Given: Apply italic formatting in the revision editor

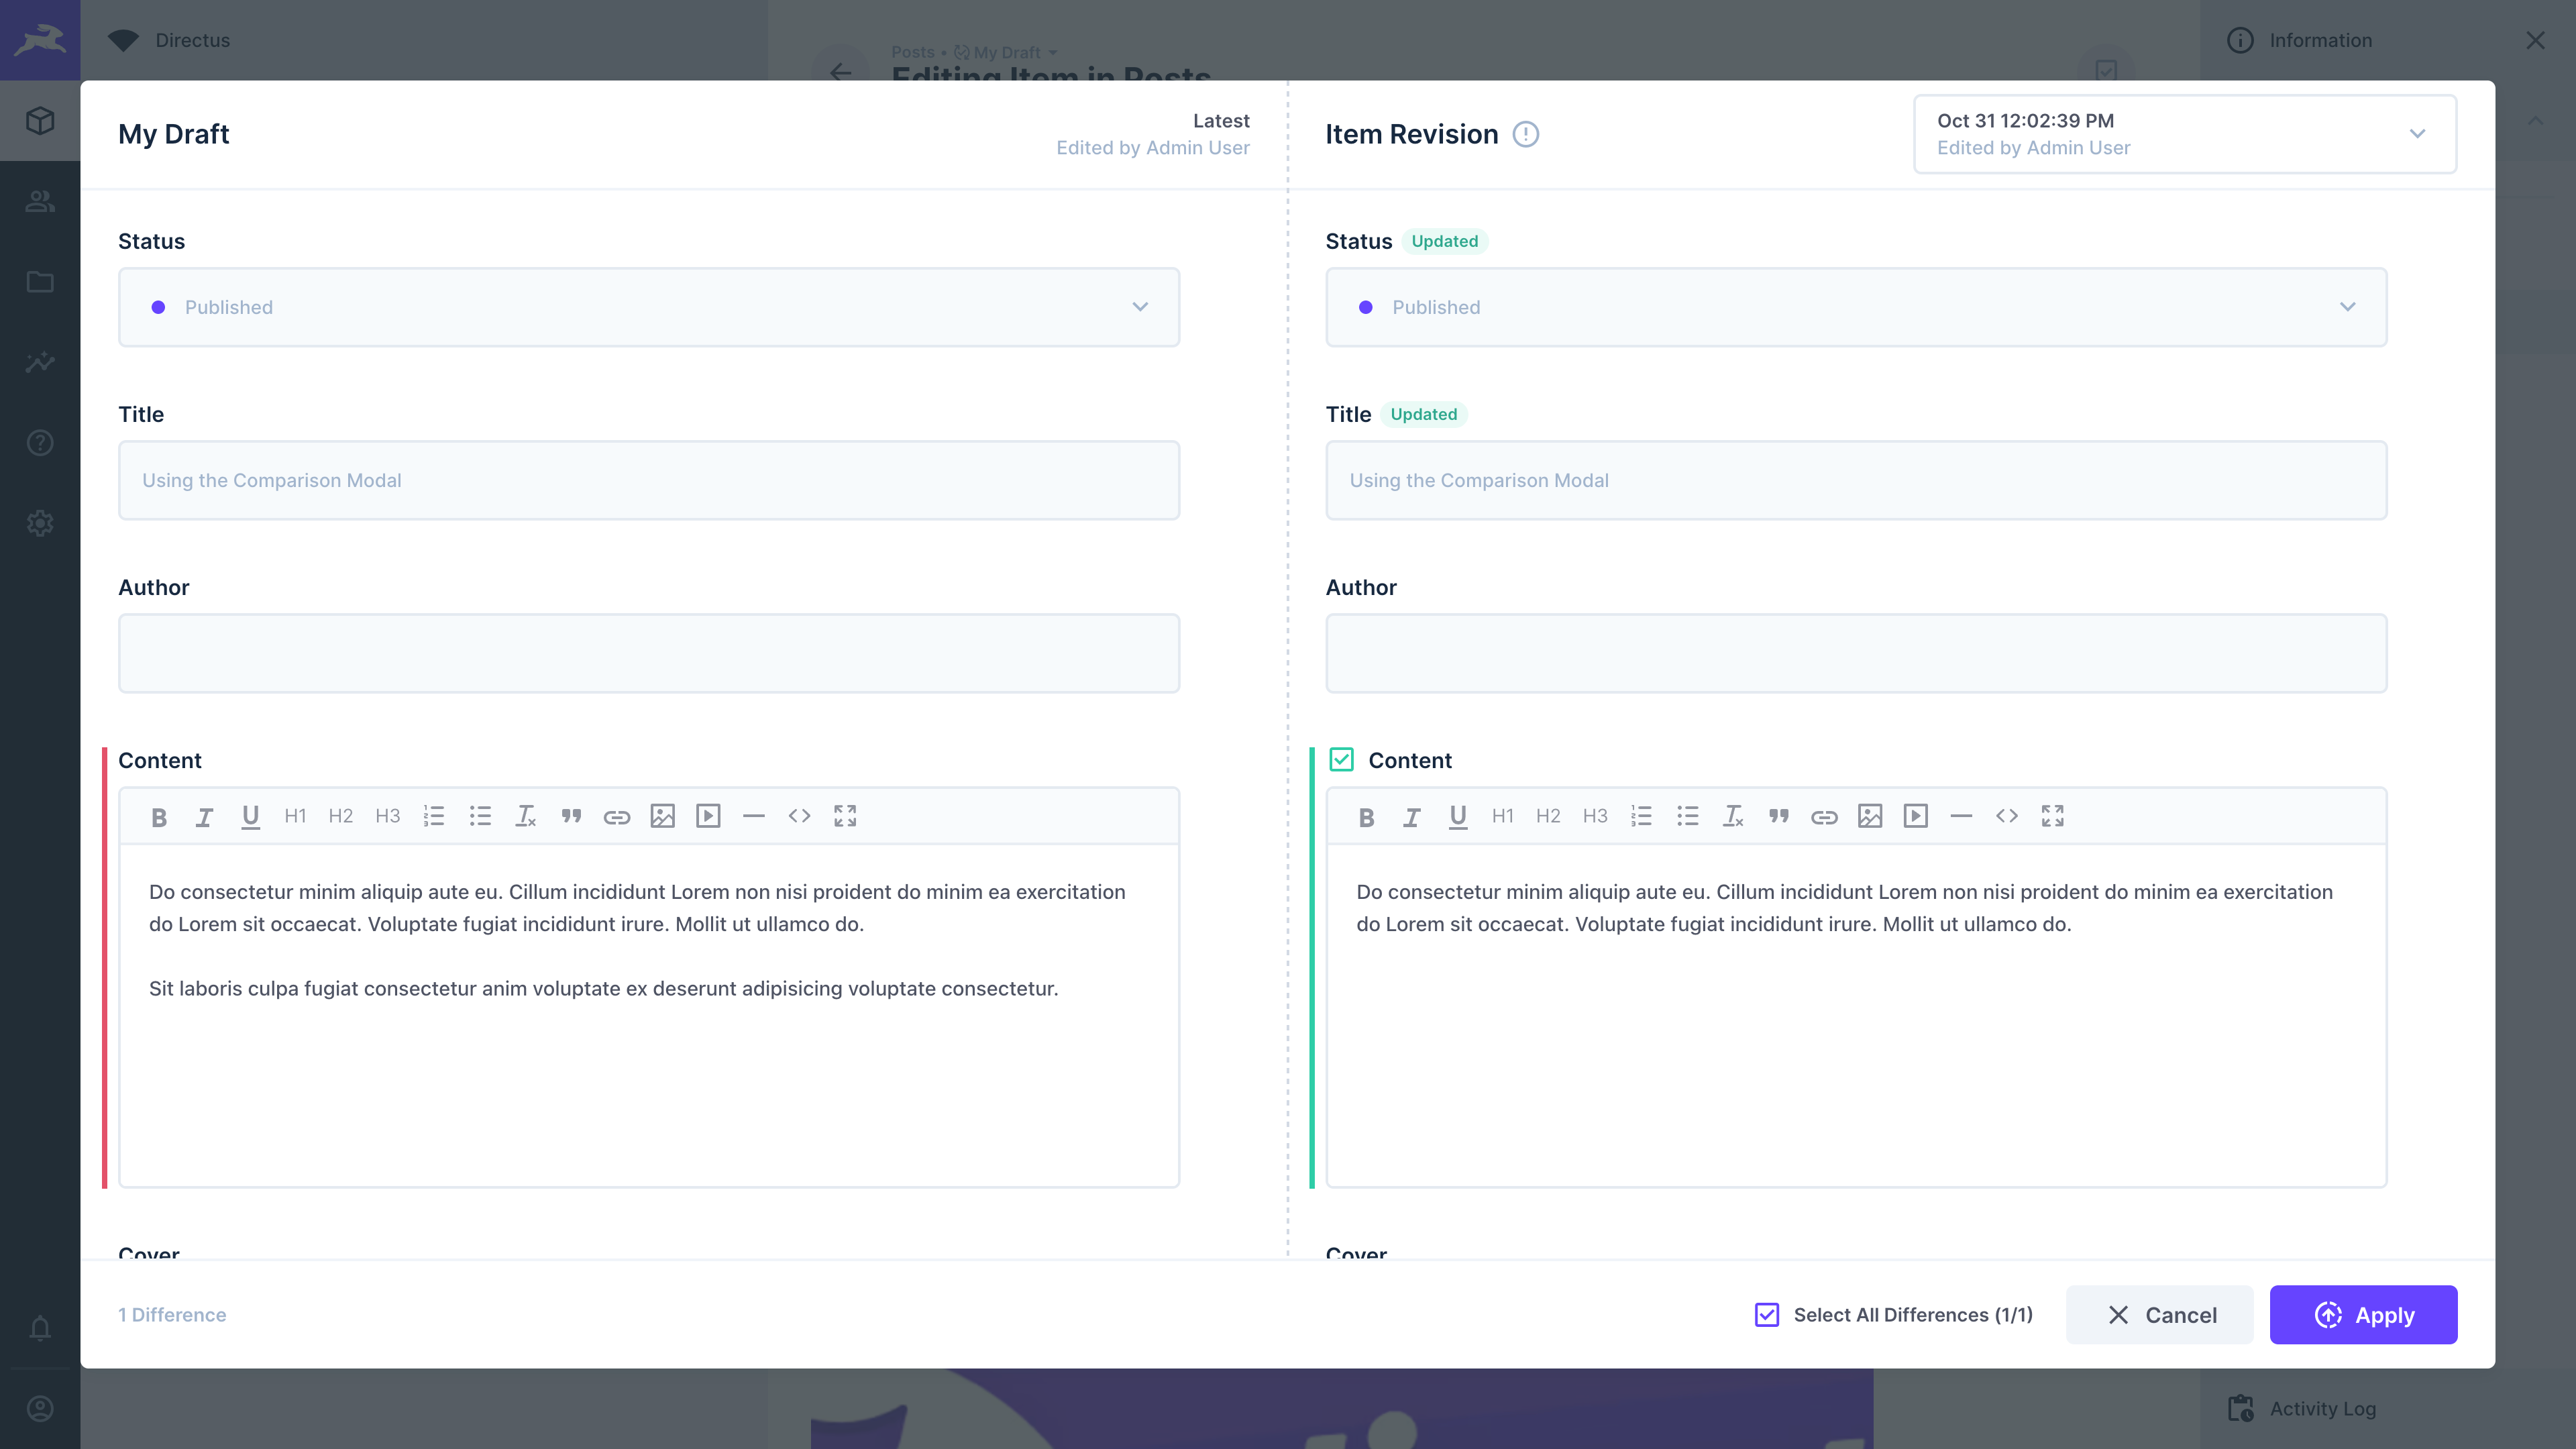Looking at the screenshot, I should click(1412, 816).
